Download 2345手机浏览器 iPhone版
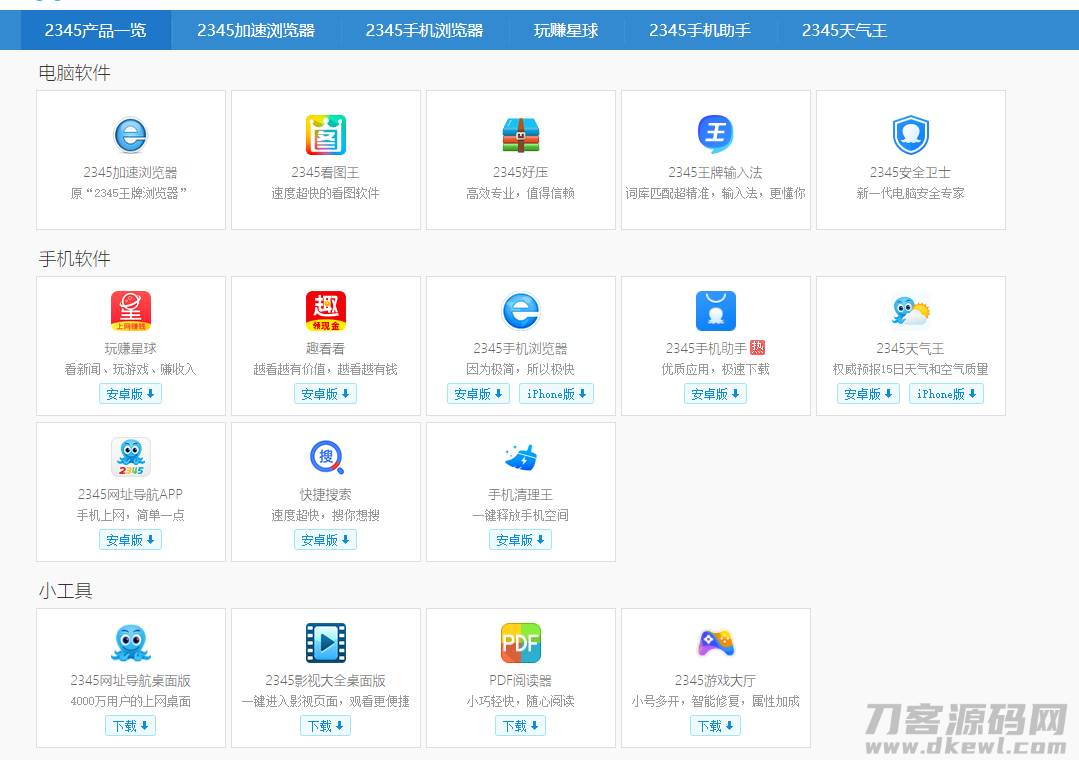 (556, 394)
